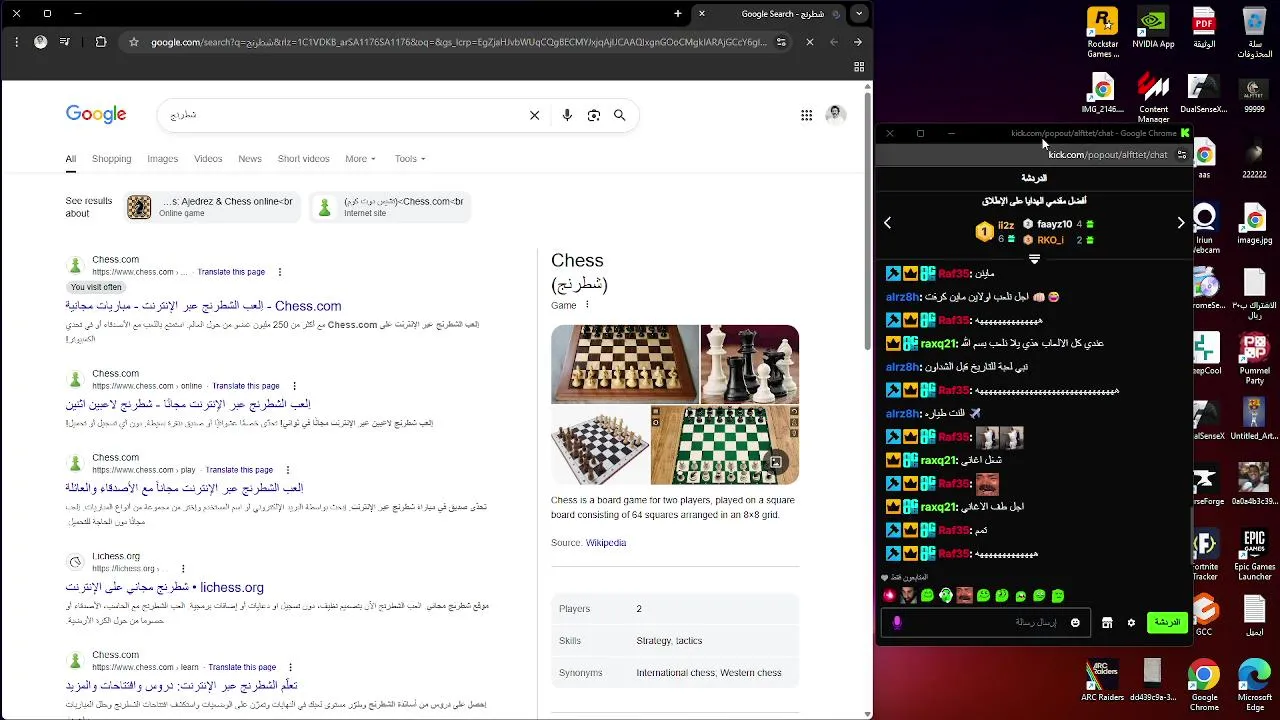Open options menu for first Chess.com result
This screenshot has height=720, width=1280.
tap(279, 272)
